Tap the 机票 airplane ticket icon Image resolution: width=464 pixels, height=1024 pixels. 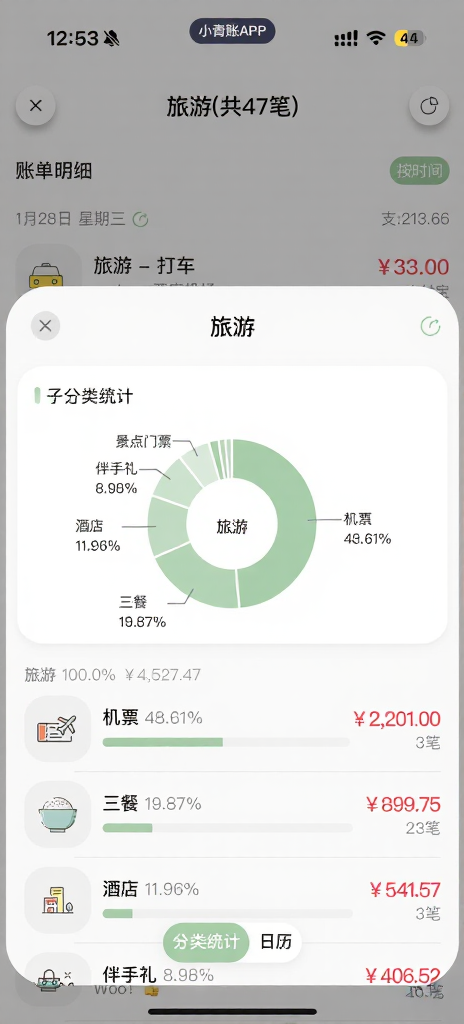(58, 728)
